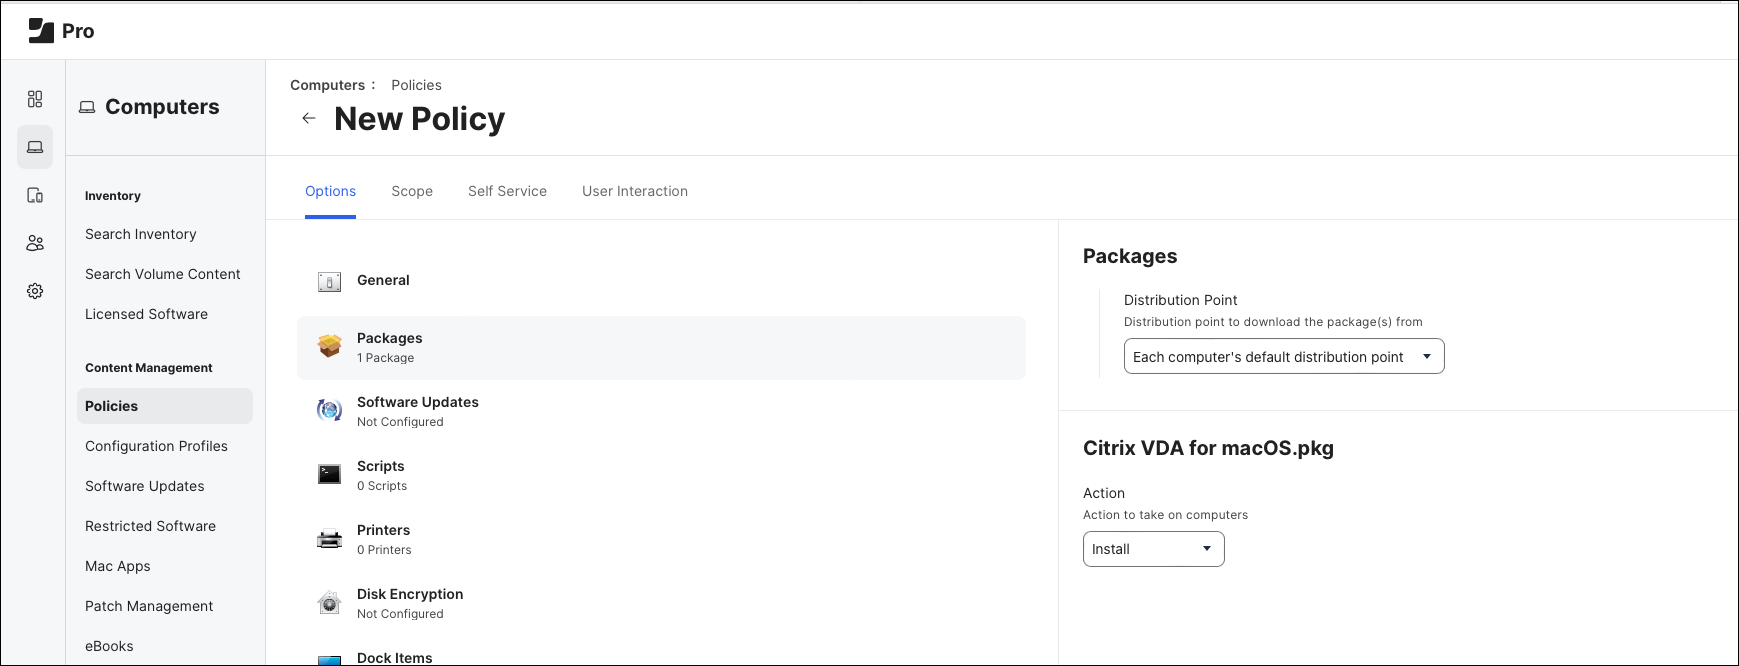
Task: Go to Search Inventory
Action: tap(141, 234)
